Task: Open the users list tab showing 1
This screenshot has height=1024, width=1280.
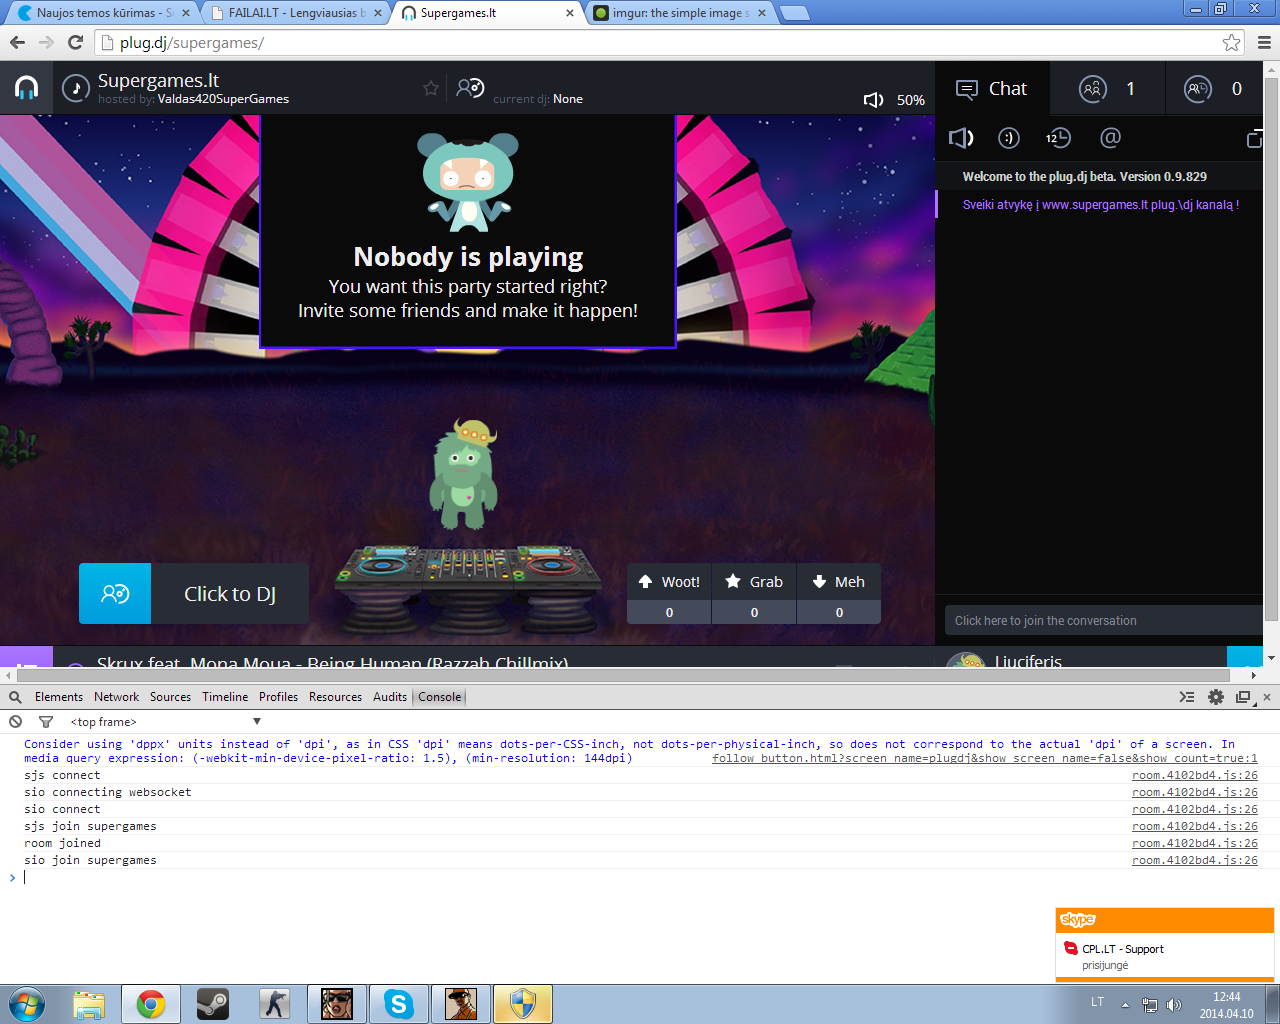Action: [x=1108, y=89]
